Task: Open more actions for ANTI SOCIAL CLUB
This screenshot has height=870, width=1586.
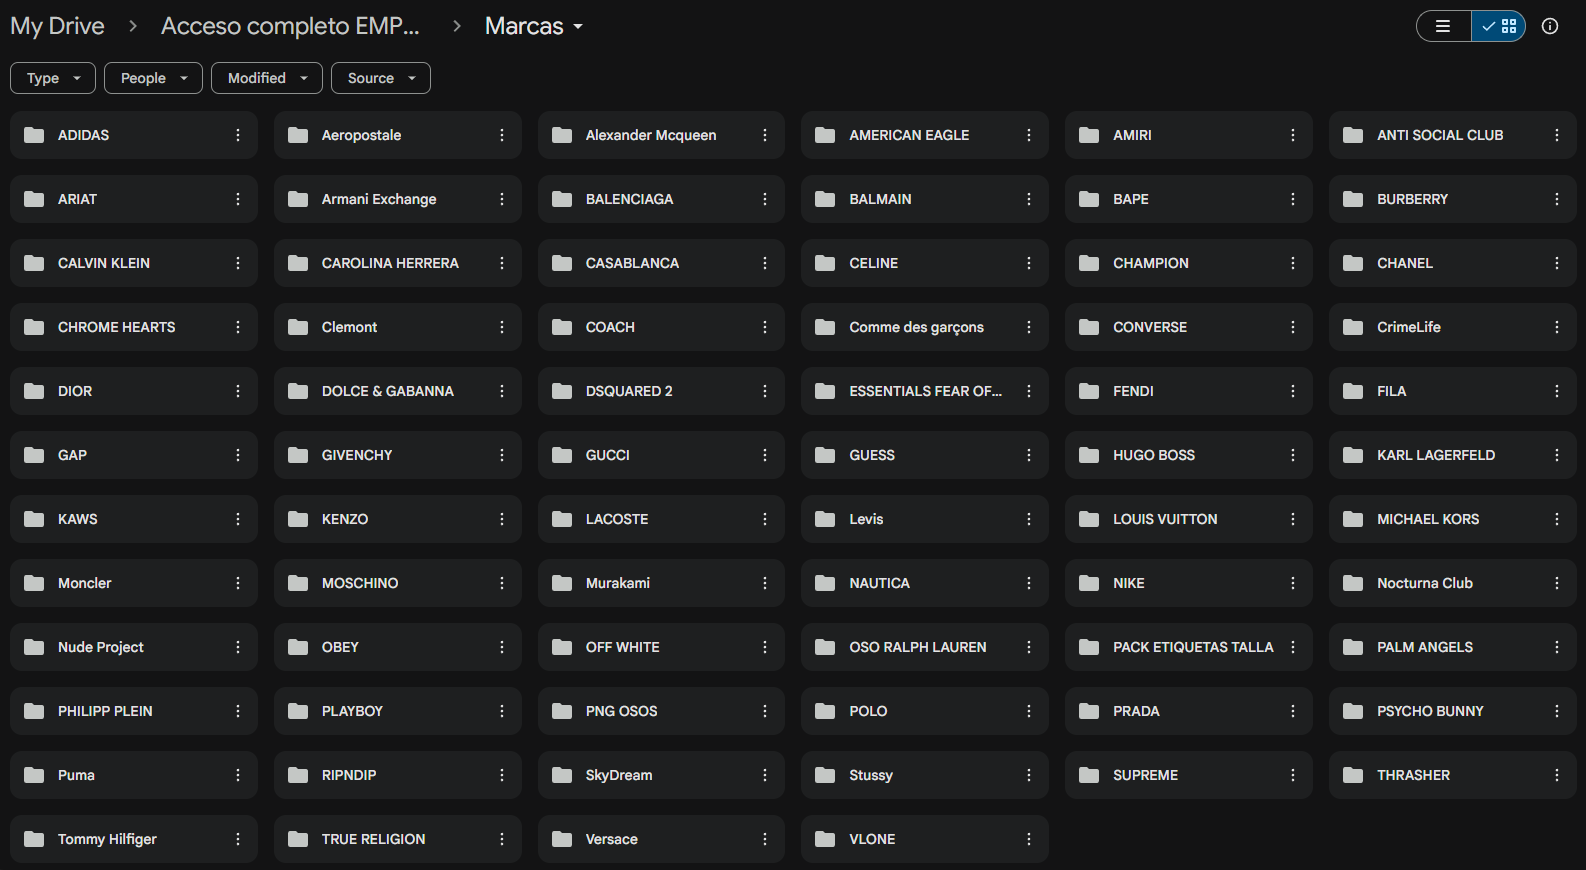Action: tap(1557, 135)
